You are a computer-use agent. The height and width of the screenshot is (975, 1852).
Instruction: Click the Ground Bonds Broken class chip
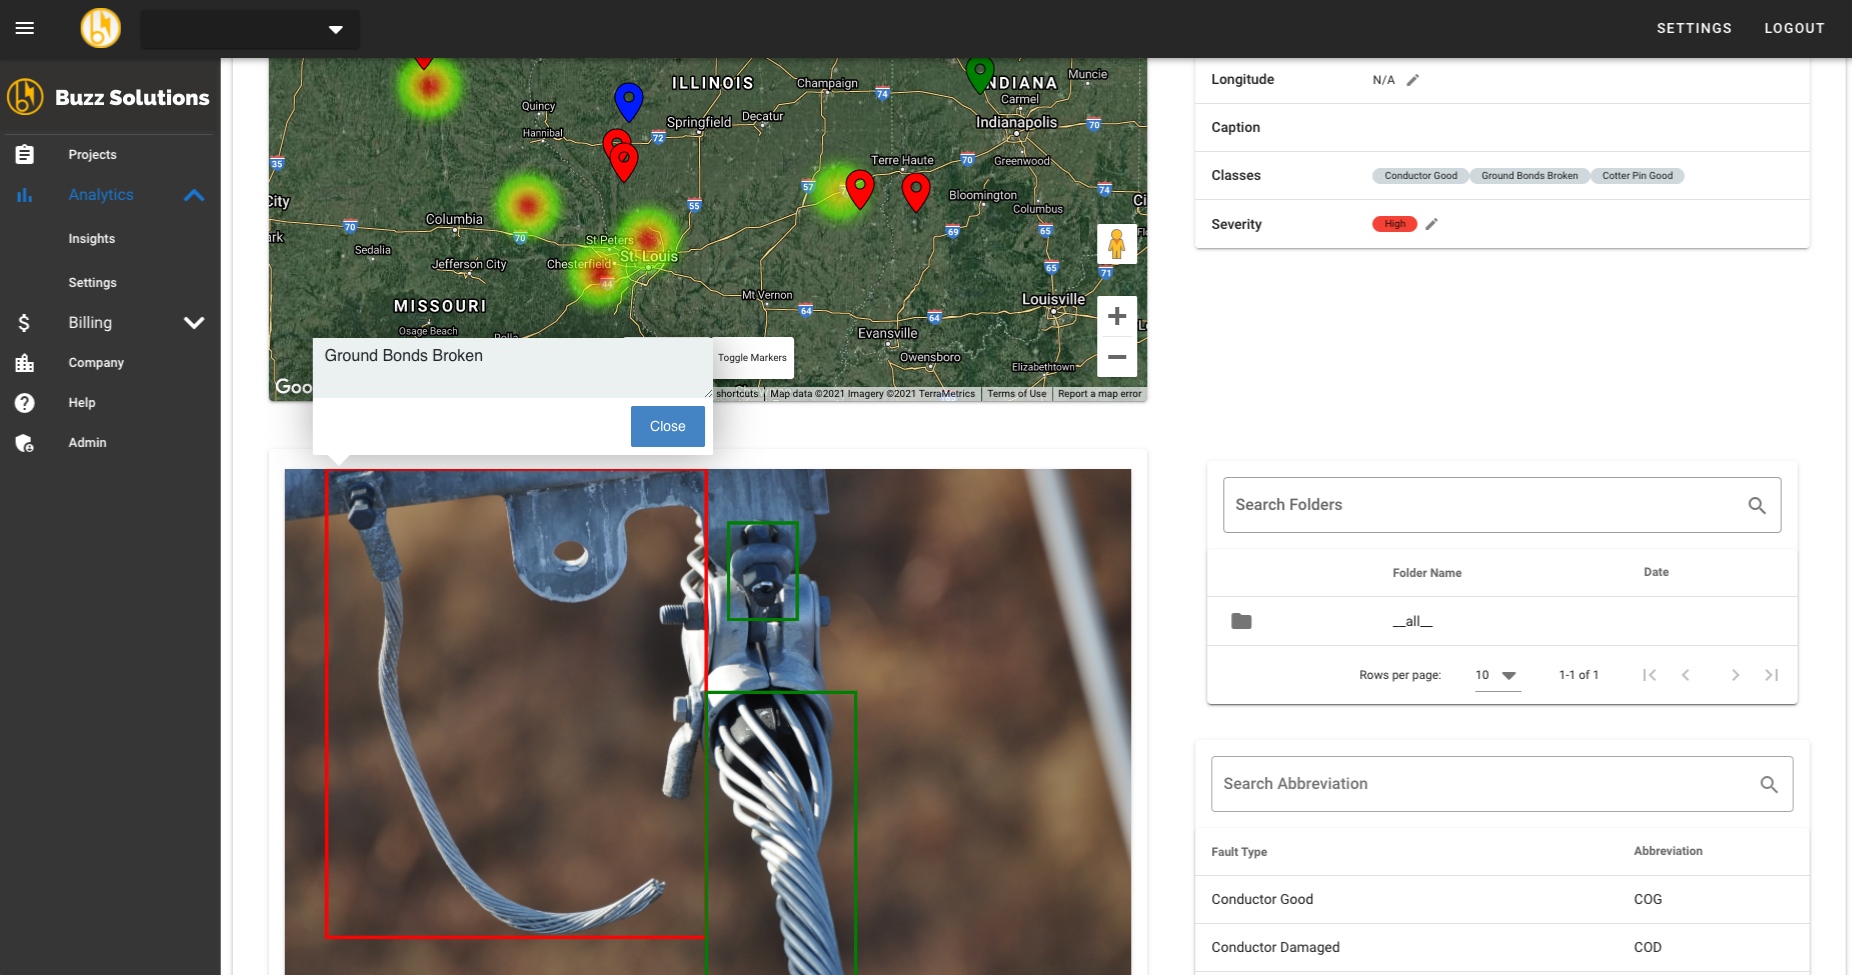1529,176
